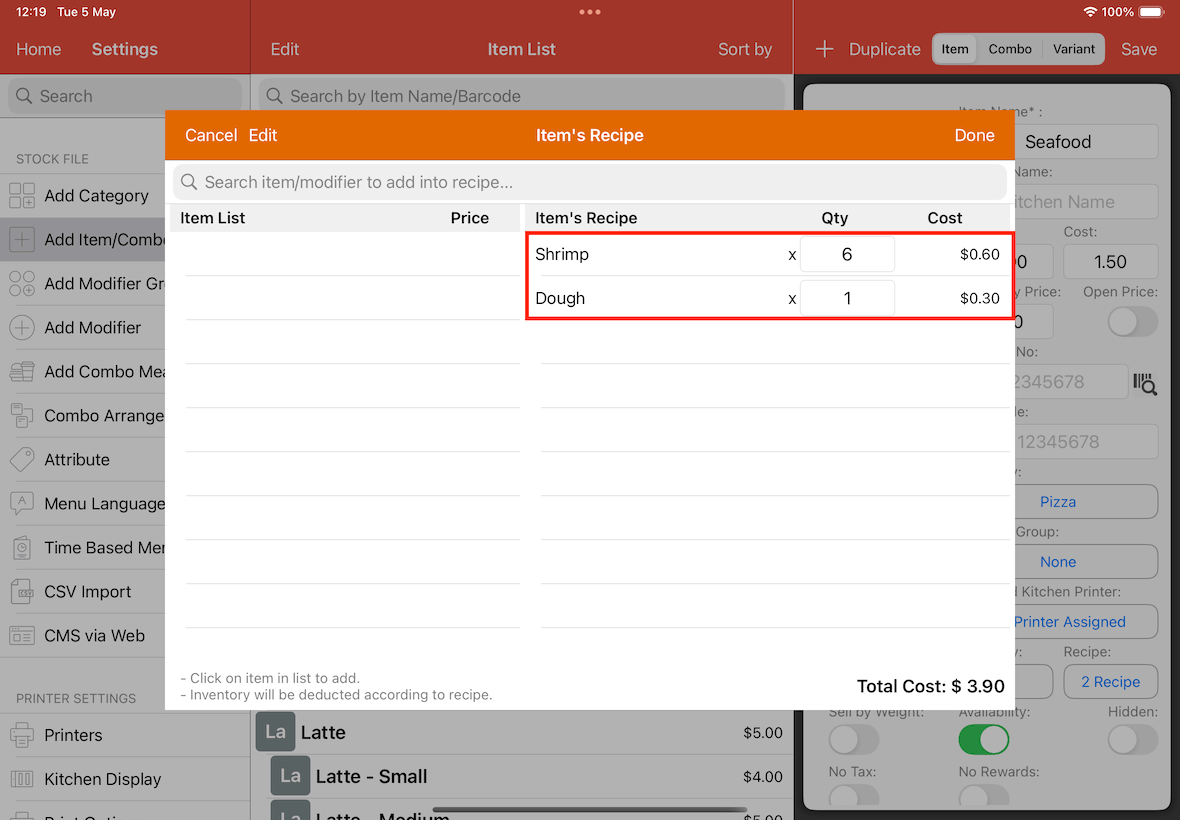Screen dimensions: 1180x820
Task: Select the Latte - Small row
Action: [x=522, y=776]
